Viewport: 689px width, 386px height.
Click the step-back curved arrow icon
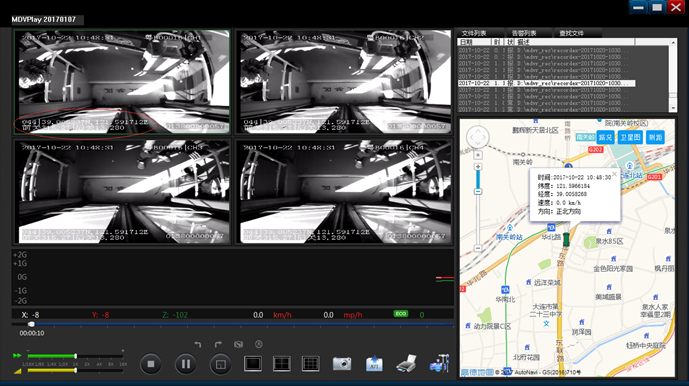point(198,344)
